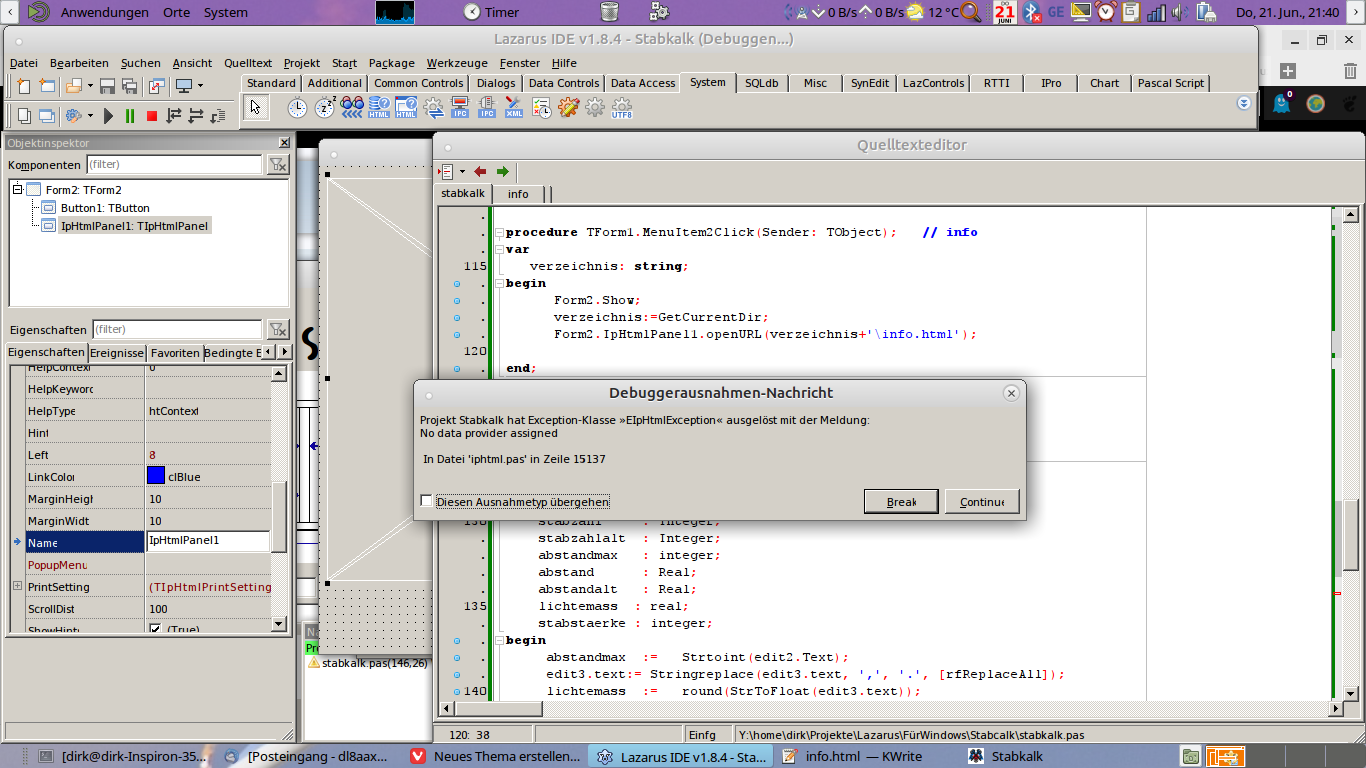Stop debugging with the red square icon
1366x768 pixels.
152,116
